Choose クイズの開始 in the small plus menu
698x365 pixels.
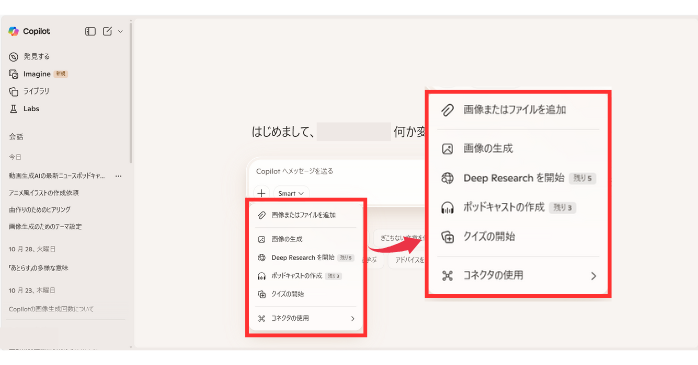[306, 294]
